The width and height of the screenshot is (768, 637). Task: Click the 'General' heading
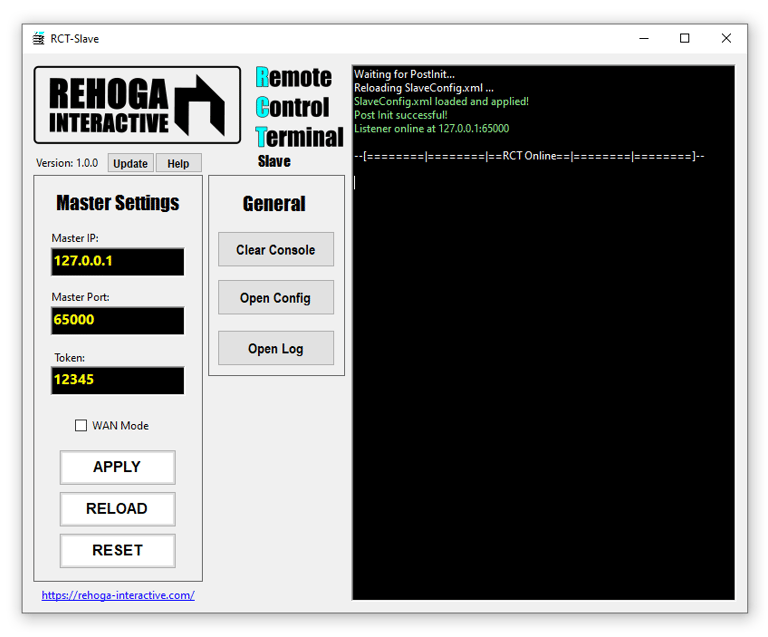(x=274, y=204)
